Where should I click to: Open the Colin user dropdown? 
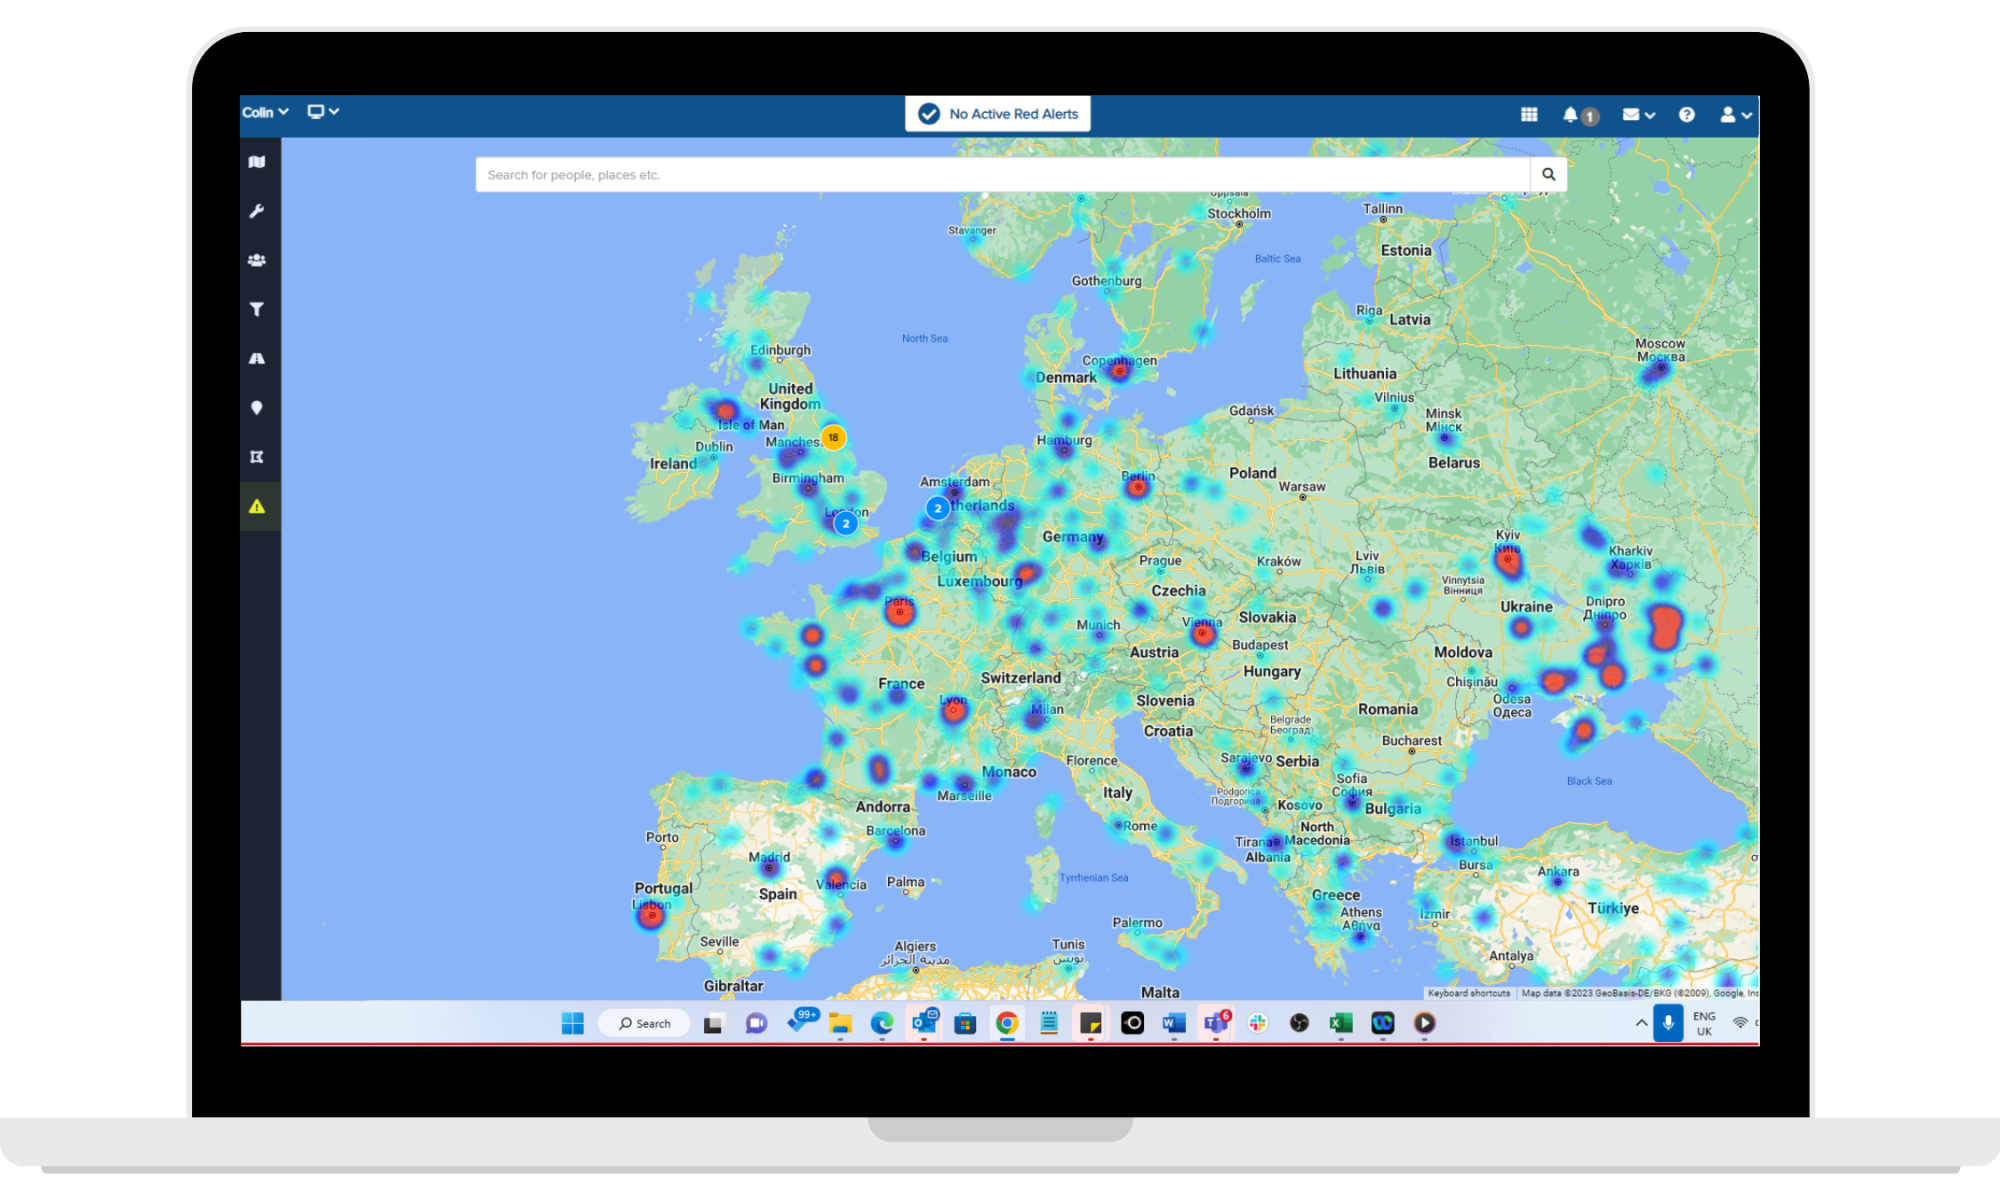click(x=265, y=112)
